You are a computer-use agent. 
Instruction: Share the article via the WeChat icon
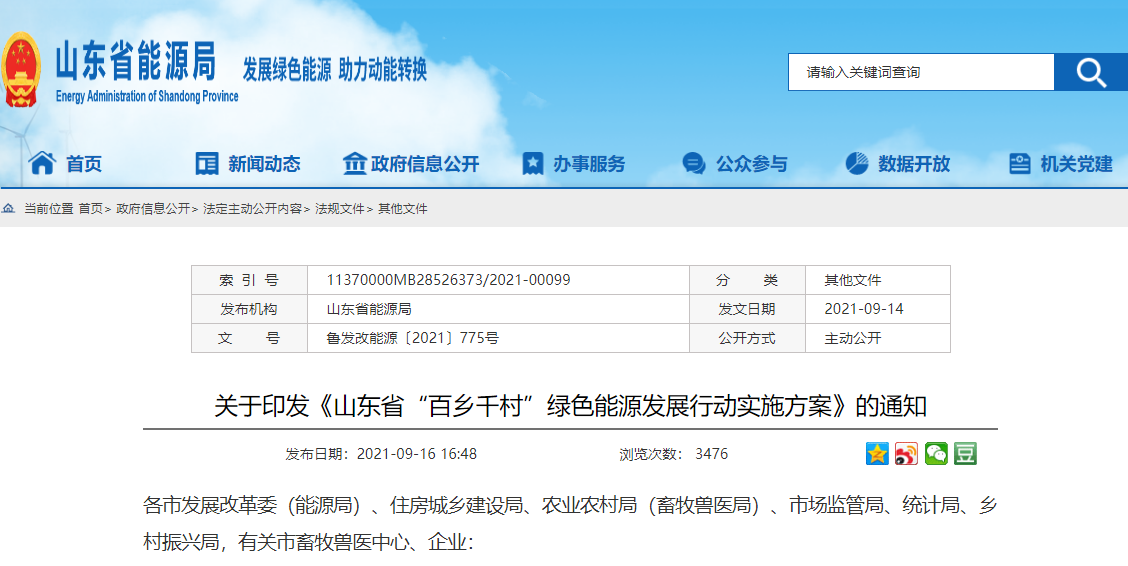[x=936, y=454]
